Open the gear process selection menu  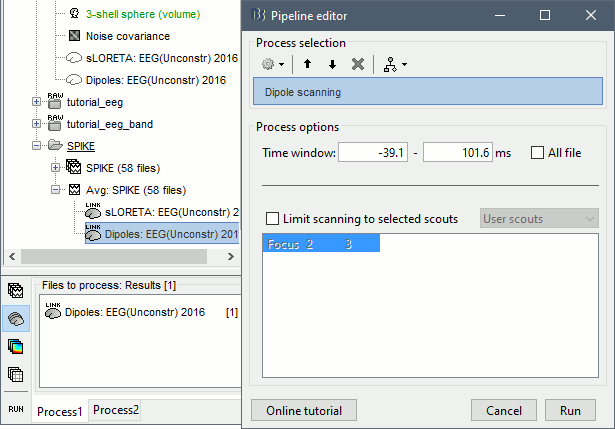pyautogui.click(x=272, y=64)
